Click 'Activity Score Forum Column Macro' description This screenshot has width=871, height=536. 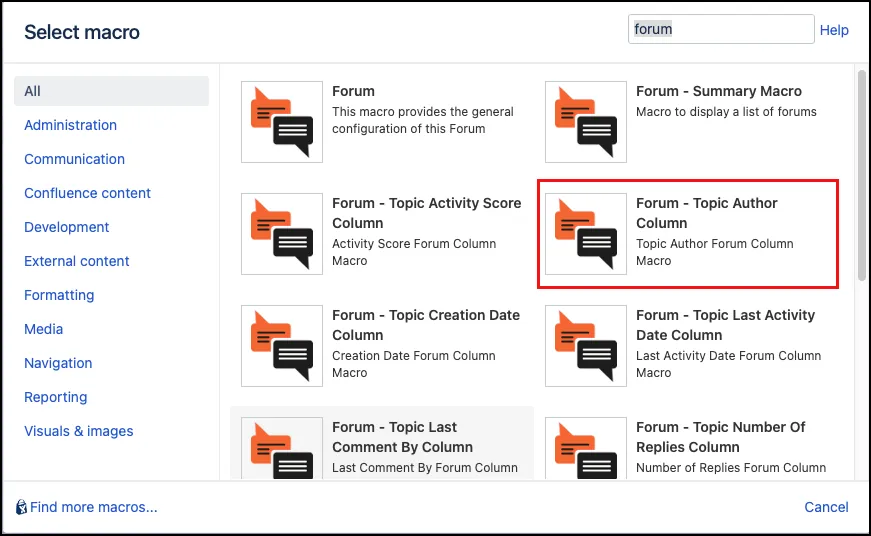point(414,252)
